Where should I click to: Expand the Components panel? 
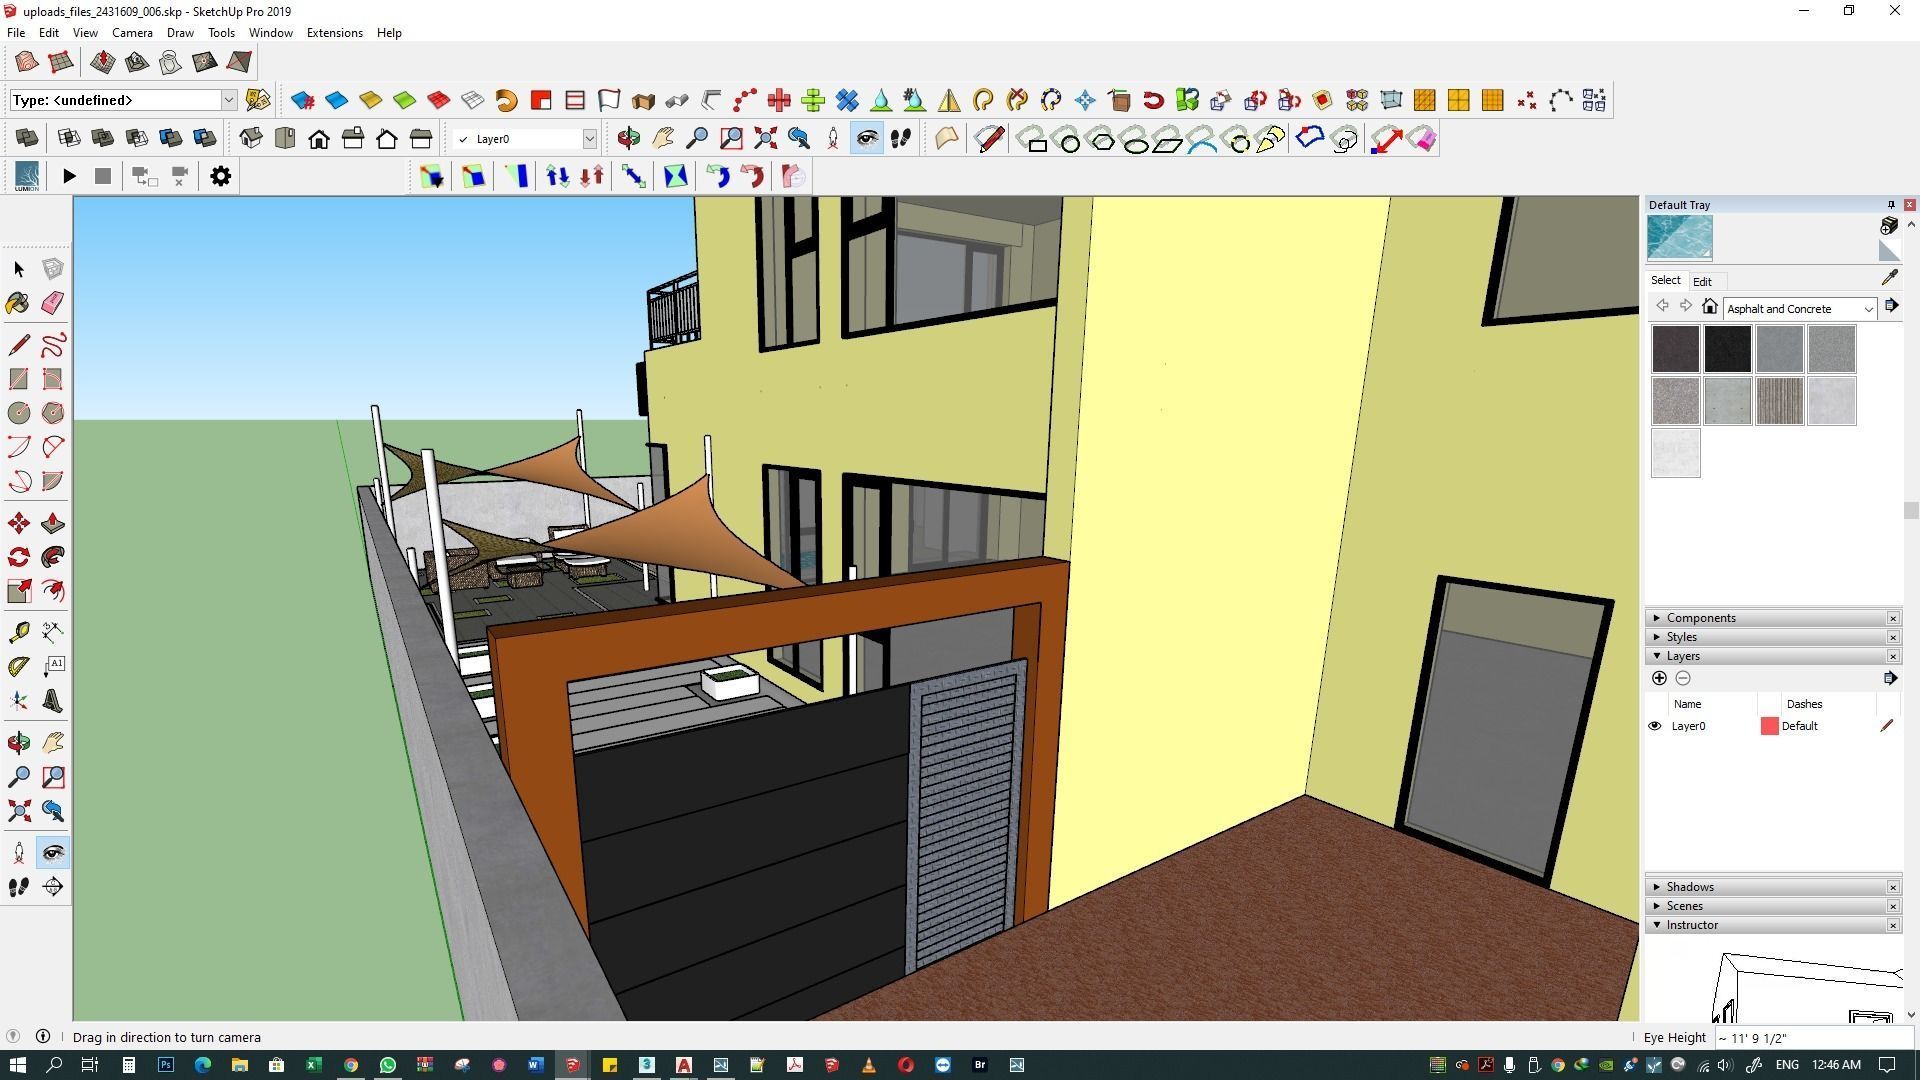tap(1700, 618)
